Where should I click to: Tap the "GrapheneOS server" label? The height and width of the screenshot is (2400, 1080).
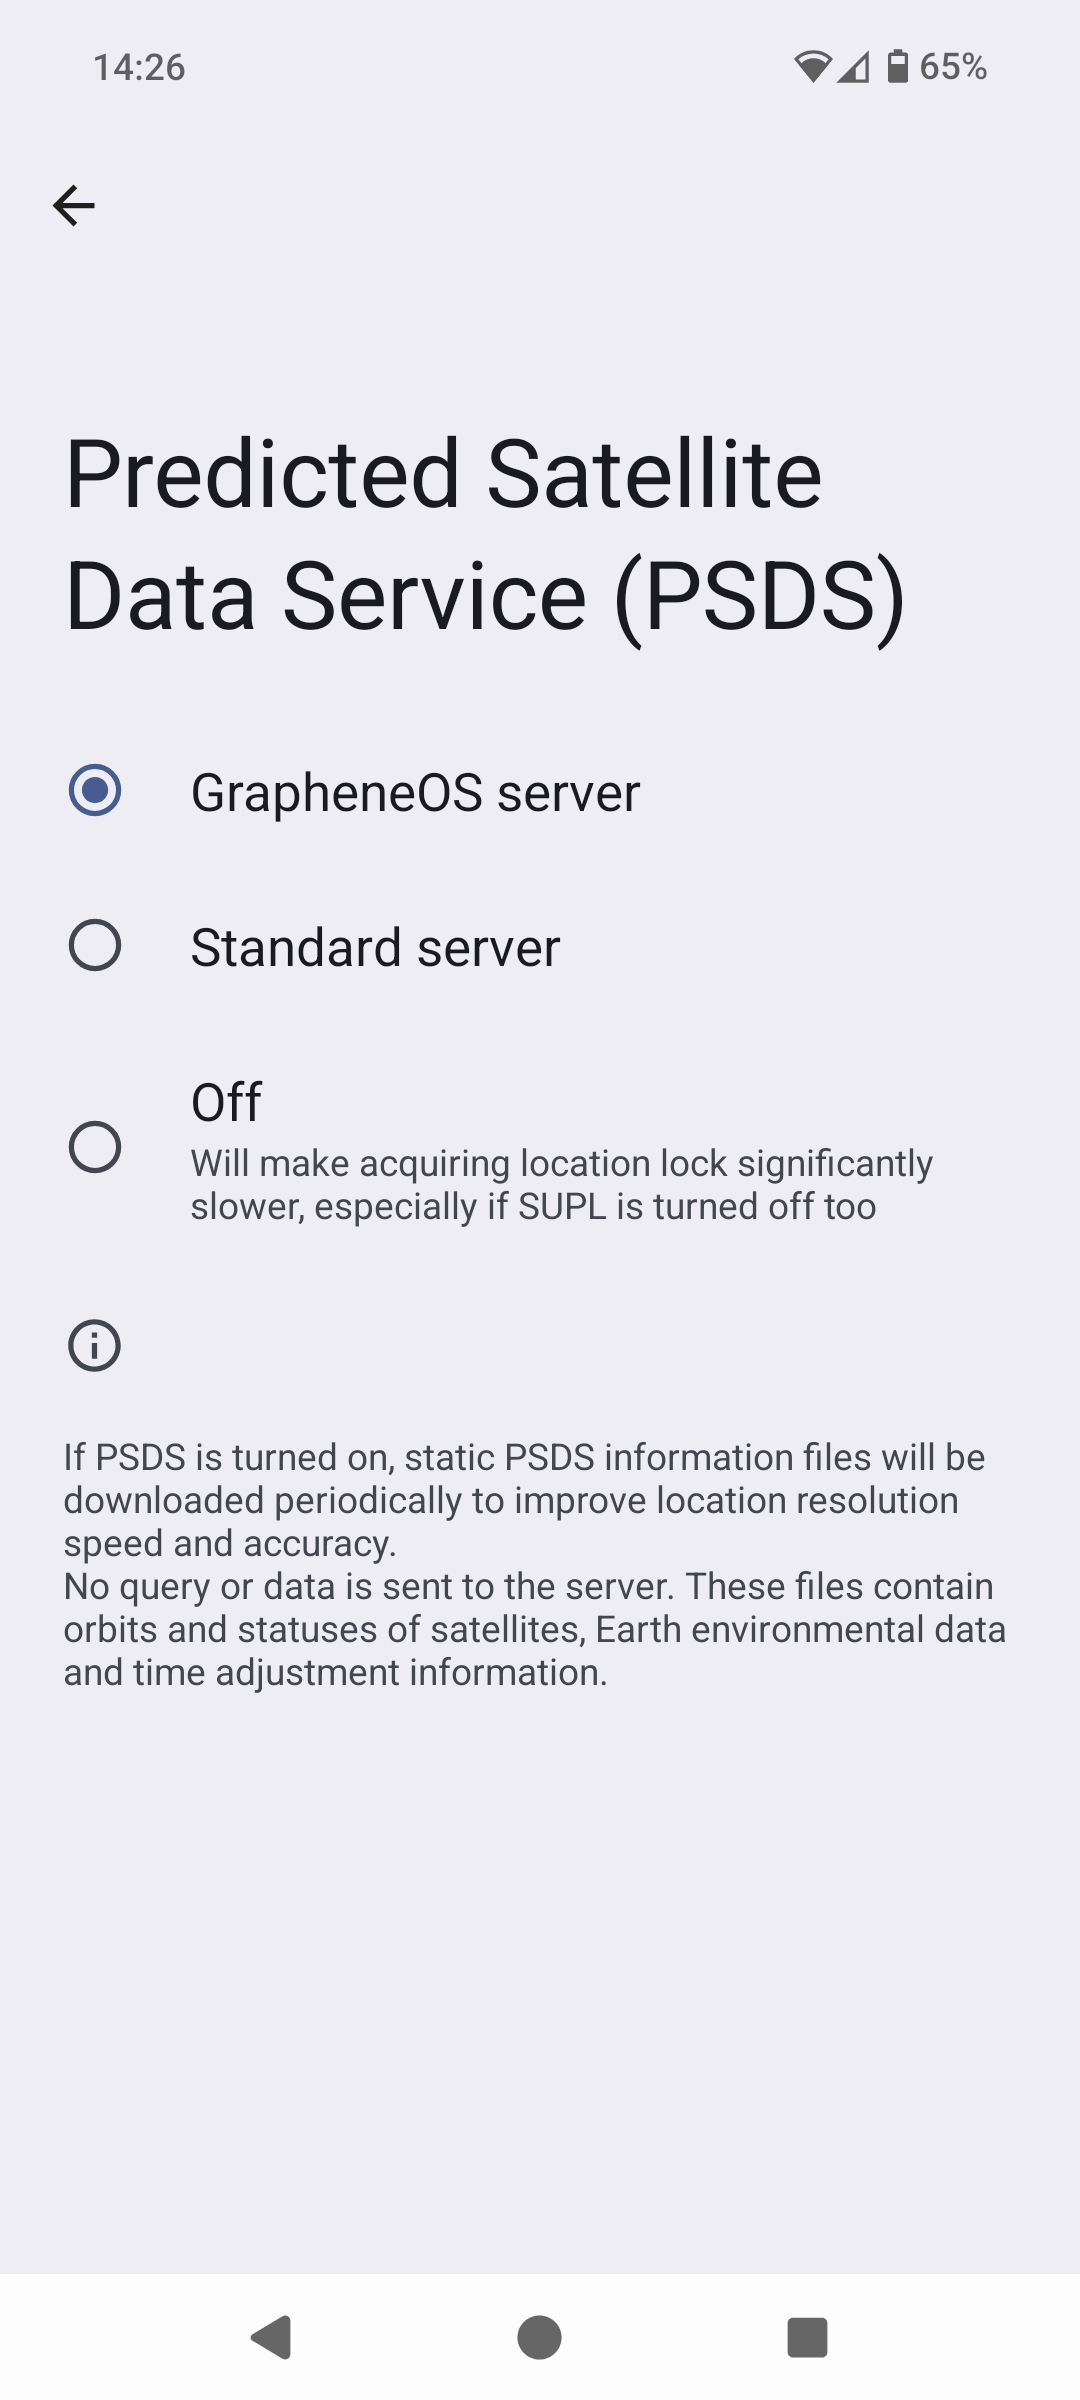pyautogui.click(x=415, y=793)
